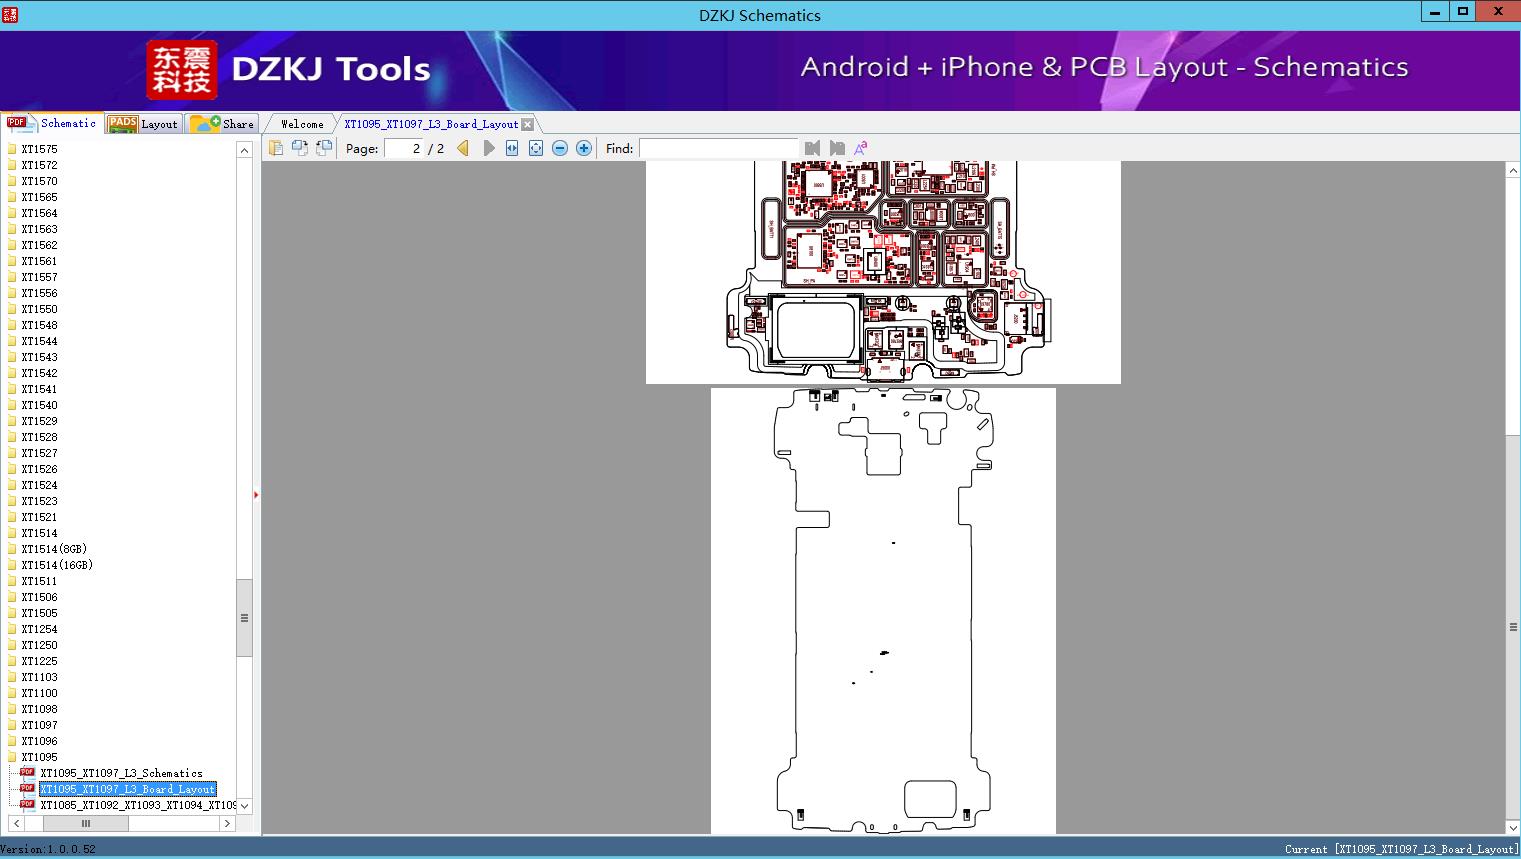This screenshot has height=859, width=1521.
Task: Go to the previous page arrow
Action: coord(463,148)
